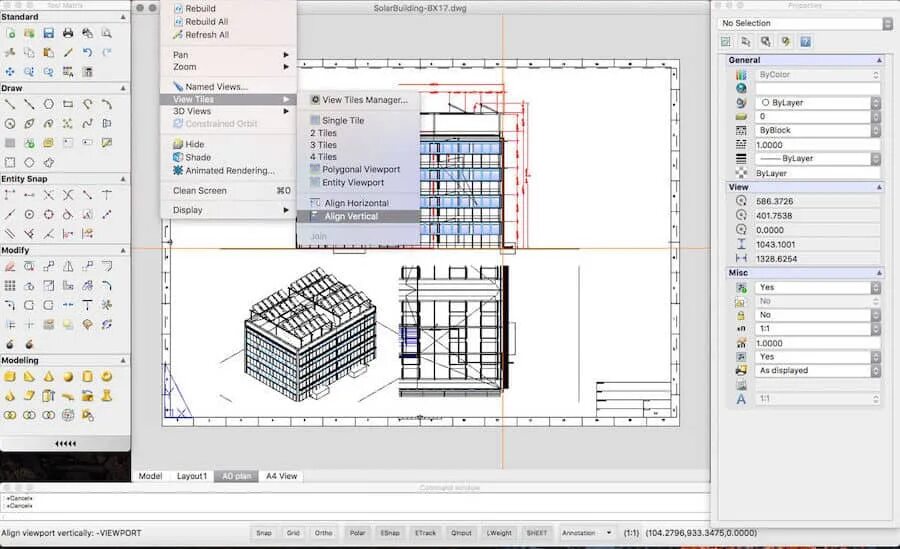
Task: Toggle QInput in the status bar
Action: tap(461, 533)
